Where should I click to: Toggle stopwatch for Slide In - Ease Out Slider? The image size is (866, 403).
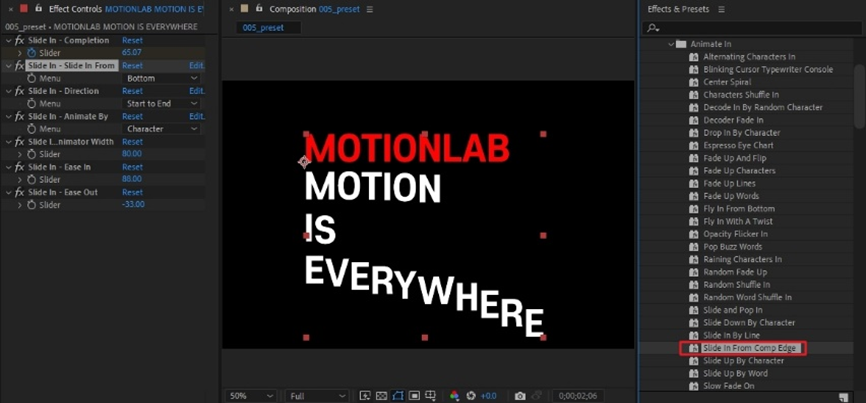(31, 205)
